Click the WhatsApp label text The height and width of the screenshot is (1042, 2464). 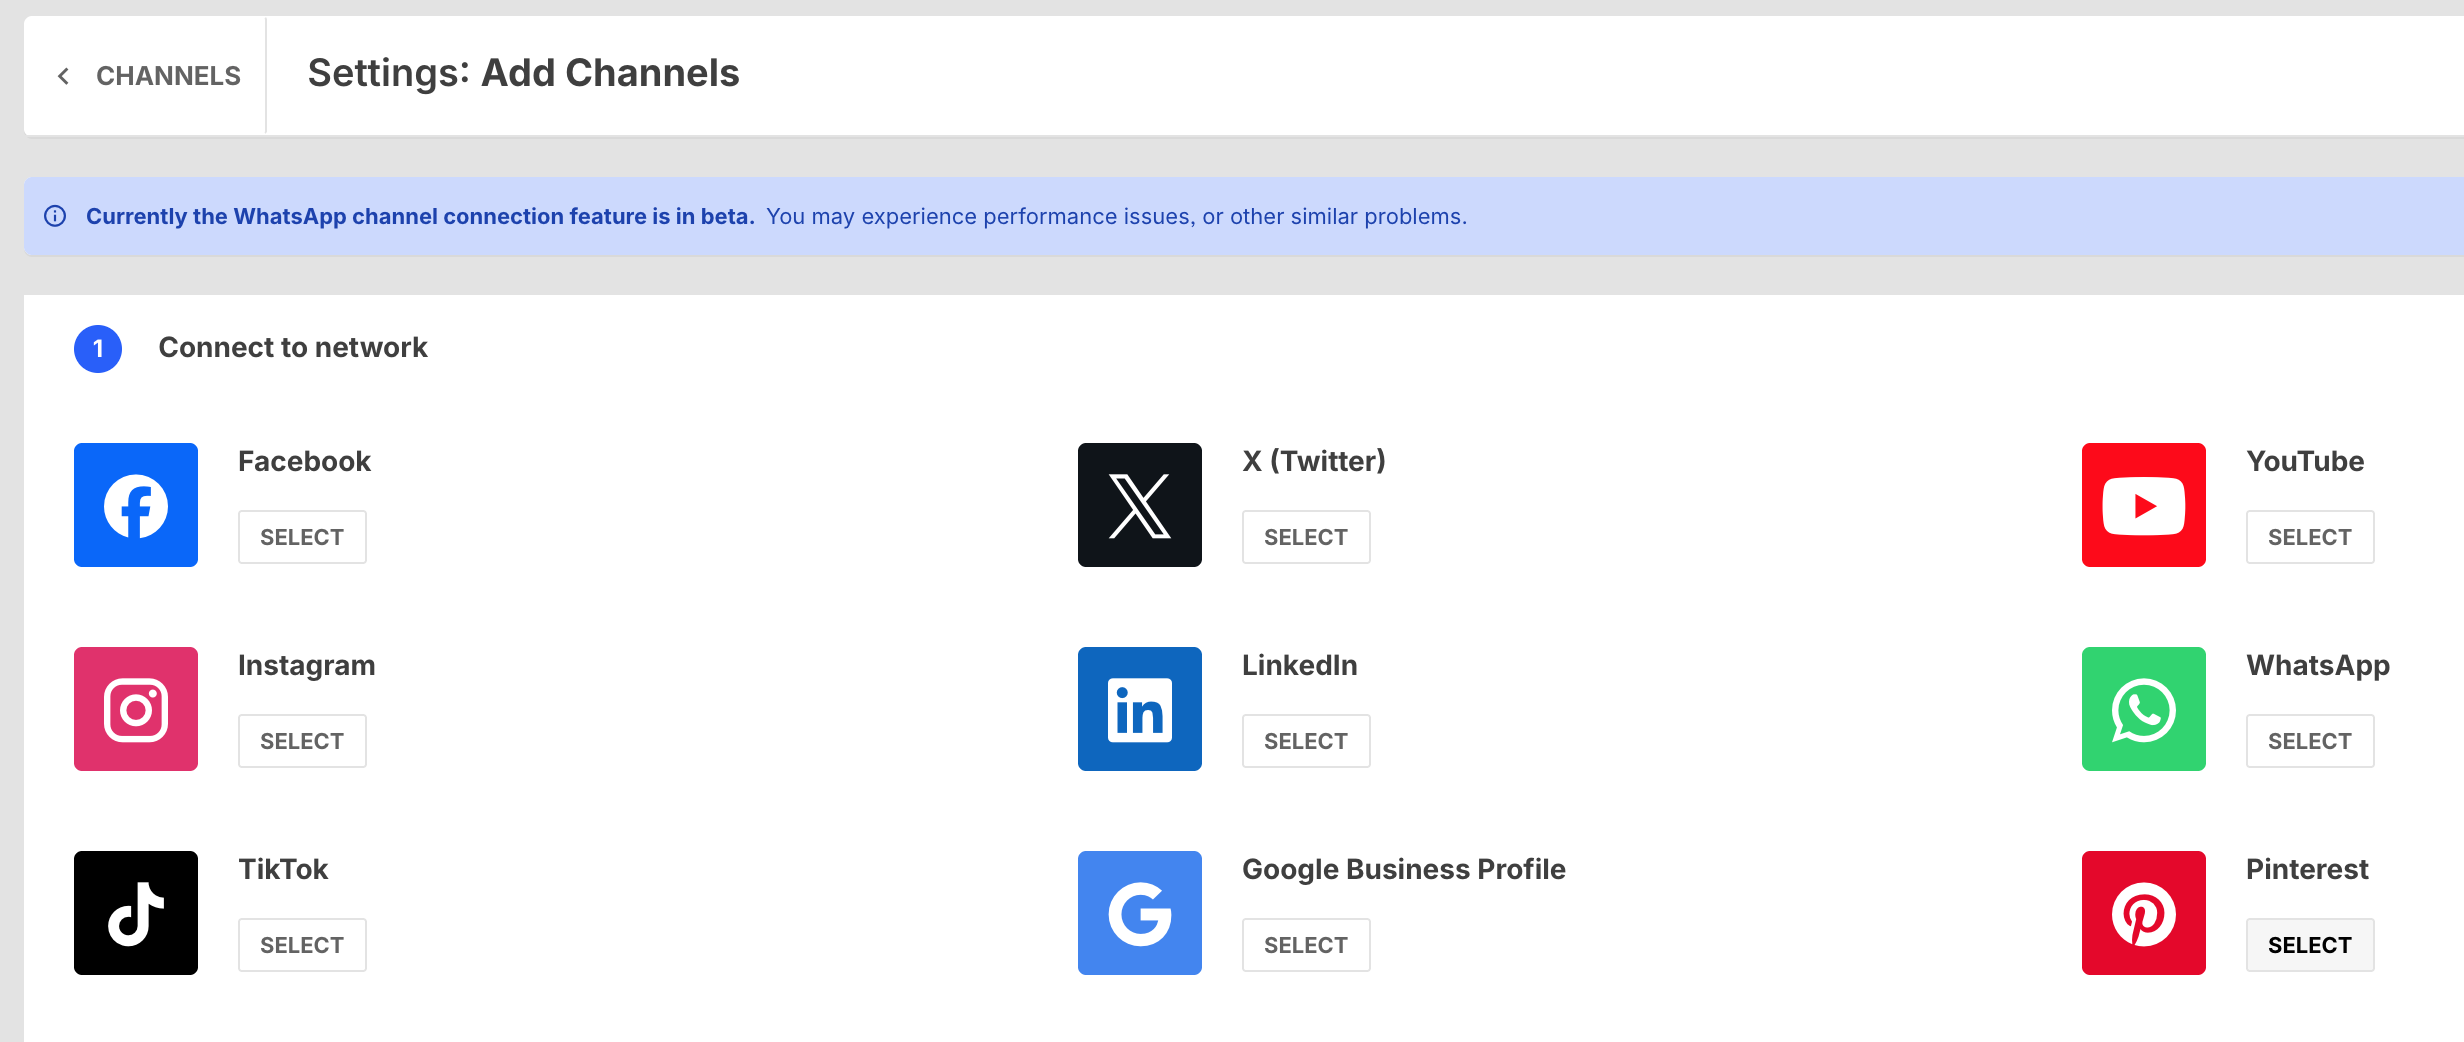[2318, 666]
